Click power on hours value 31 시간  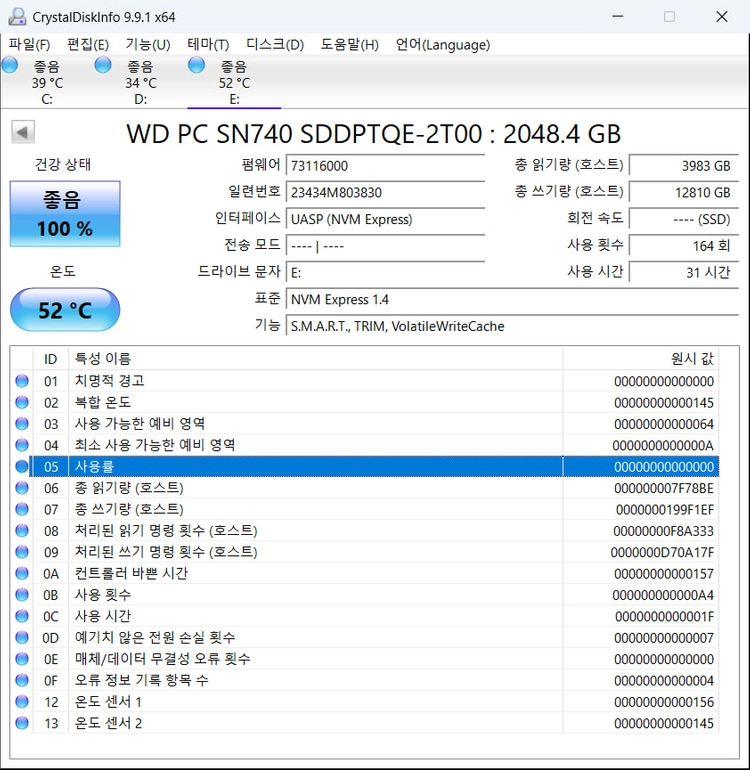click(684, 272)
